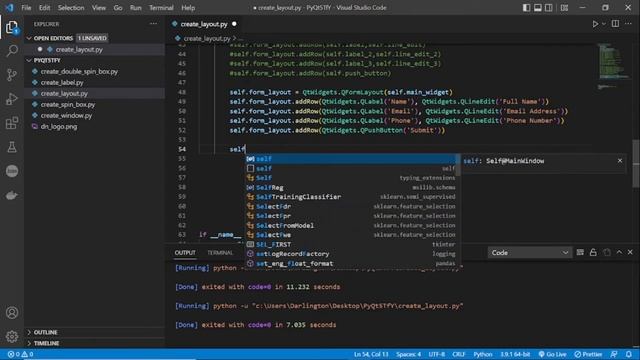Open errors and warnings status item

click(20, 354)
